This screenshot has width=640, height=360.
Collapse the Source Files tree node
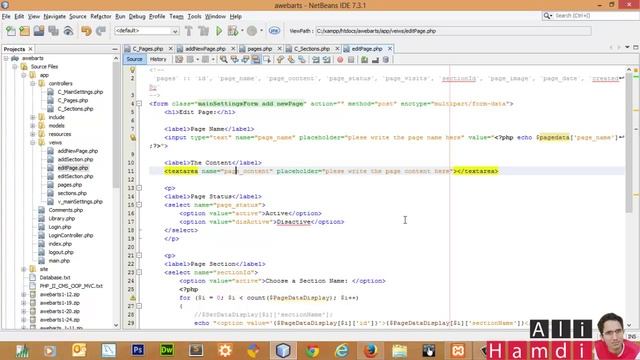[15, 67]
